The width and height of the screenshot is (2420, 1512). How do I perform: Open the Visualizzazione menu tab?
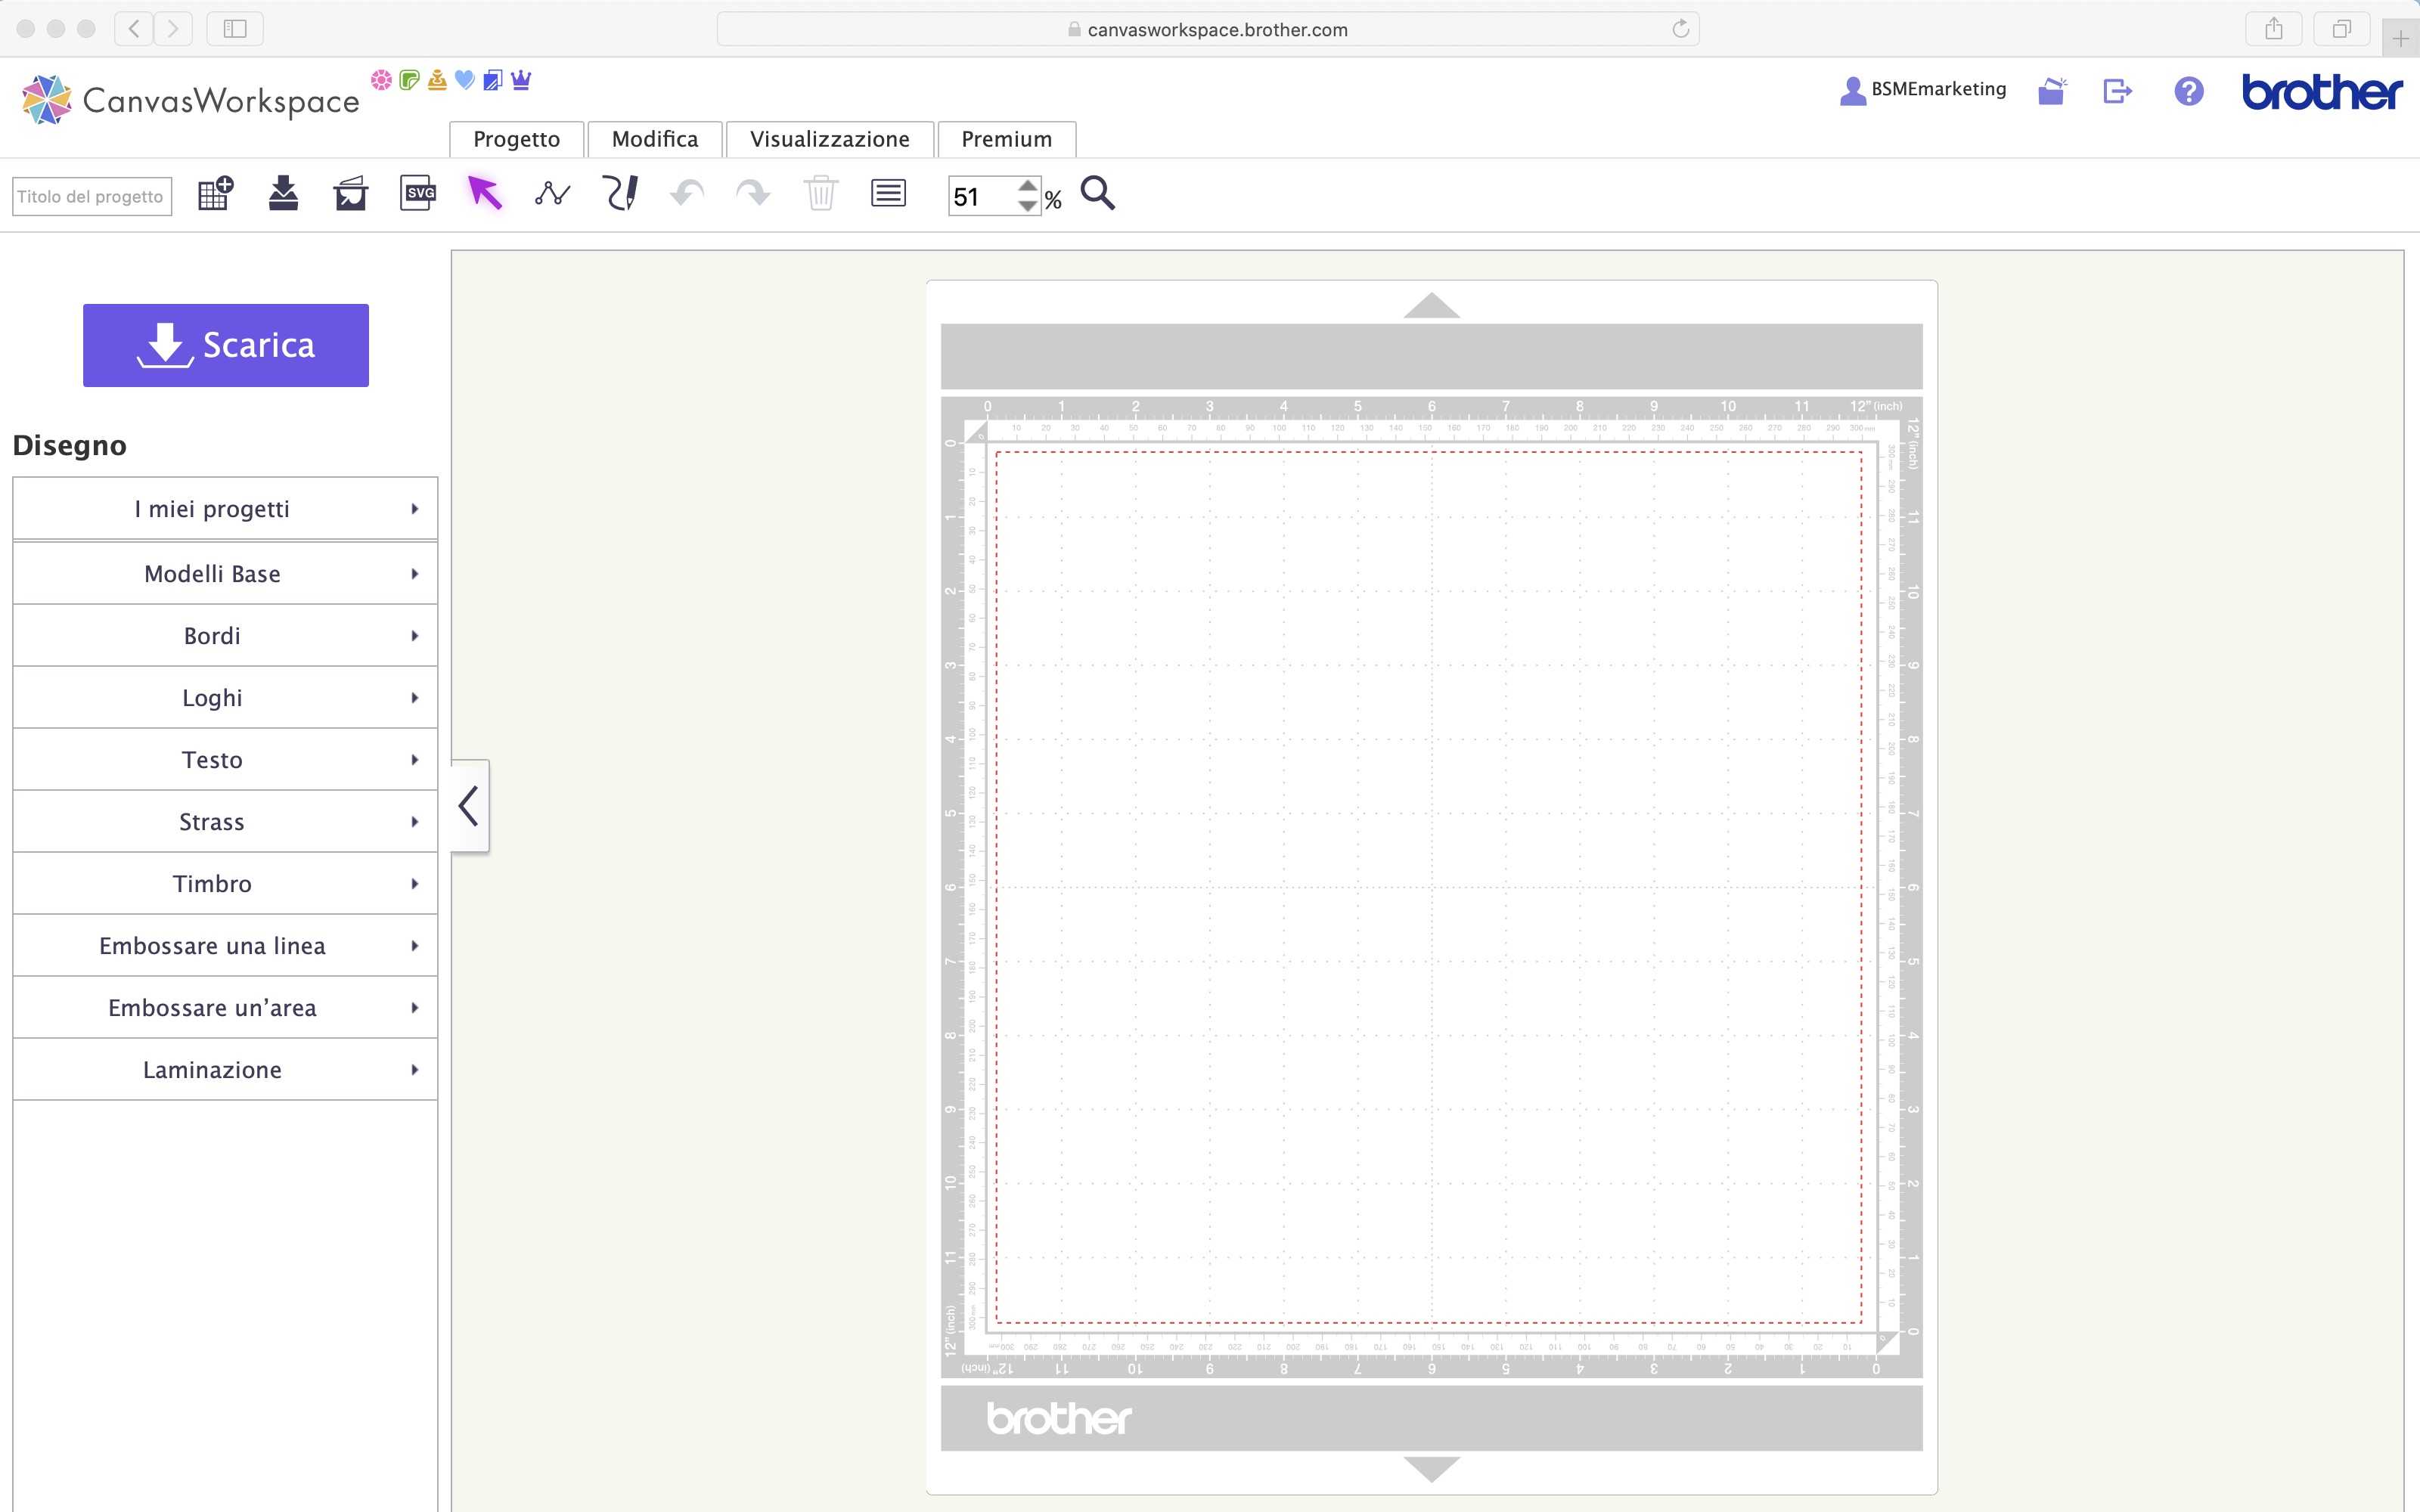(x=830, y=139)
